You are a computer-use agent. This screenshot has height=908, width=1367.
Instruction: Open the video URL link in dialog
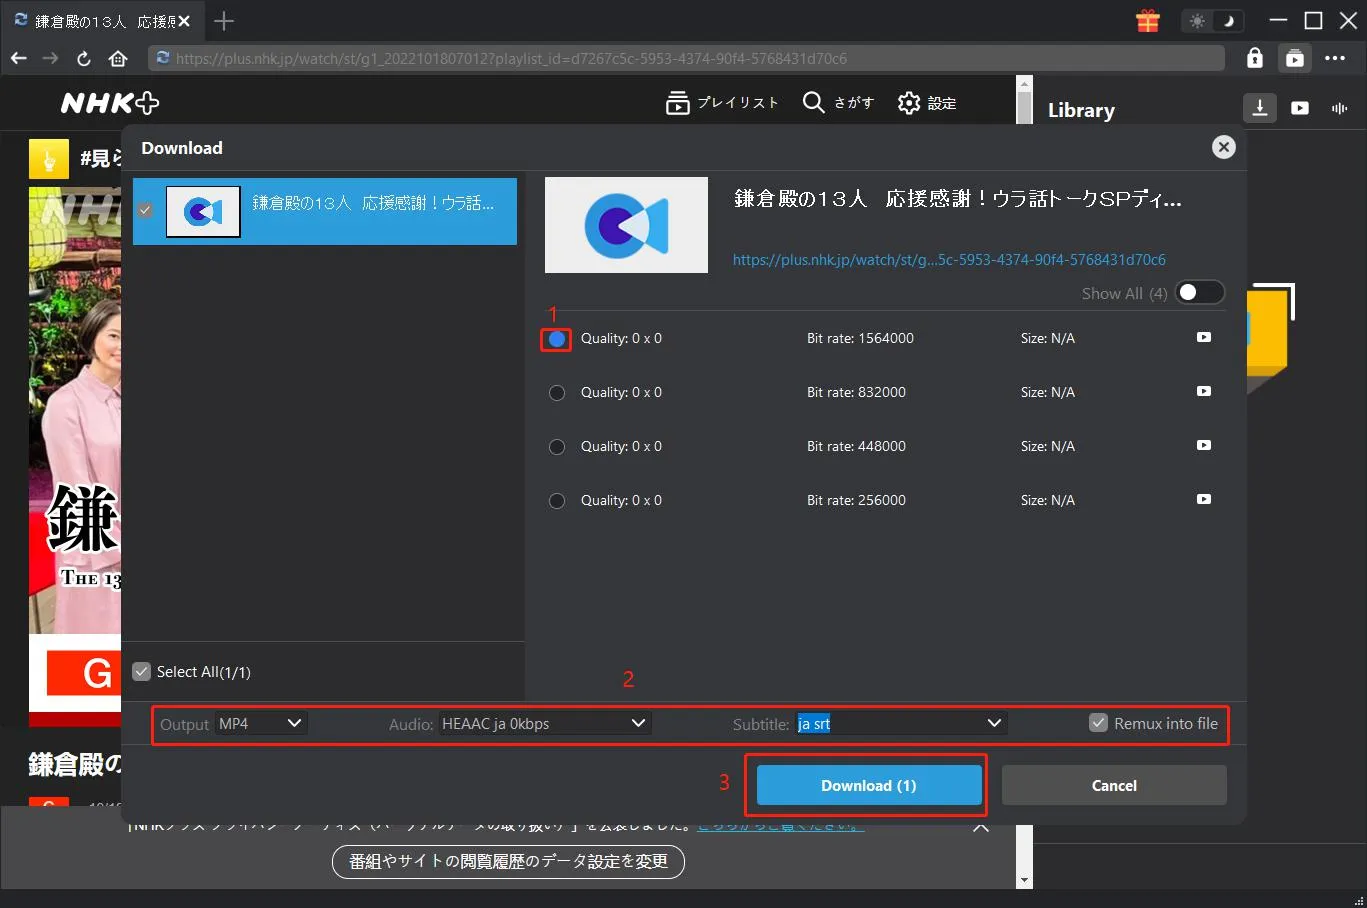coord(949,260)
